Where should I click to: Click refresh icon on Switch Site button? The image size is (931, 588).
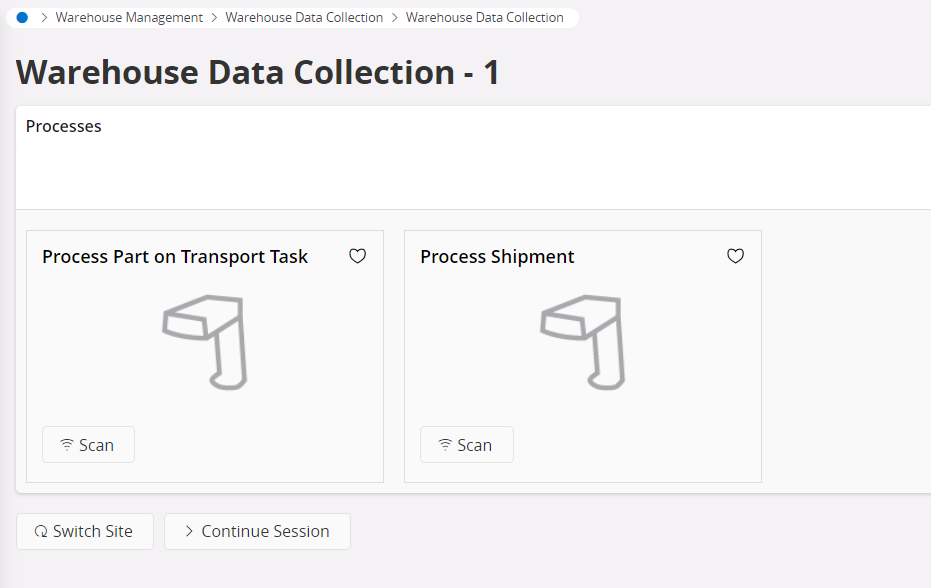[41, 532]
